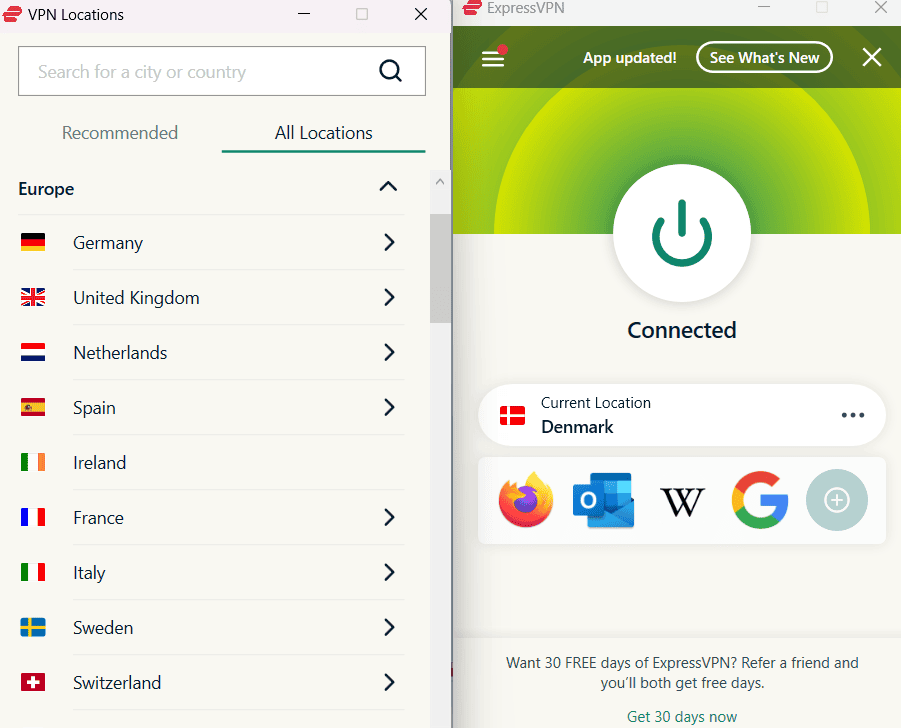
Task: Minimize the VPN Locations window
Action: [304, 14]
